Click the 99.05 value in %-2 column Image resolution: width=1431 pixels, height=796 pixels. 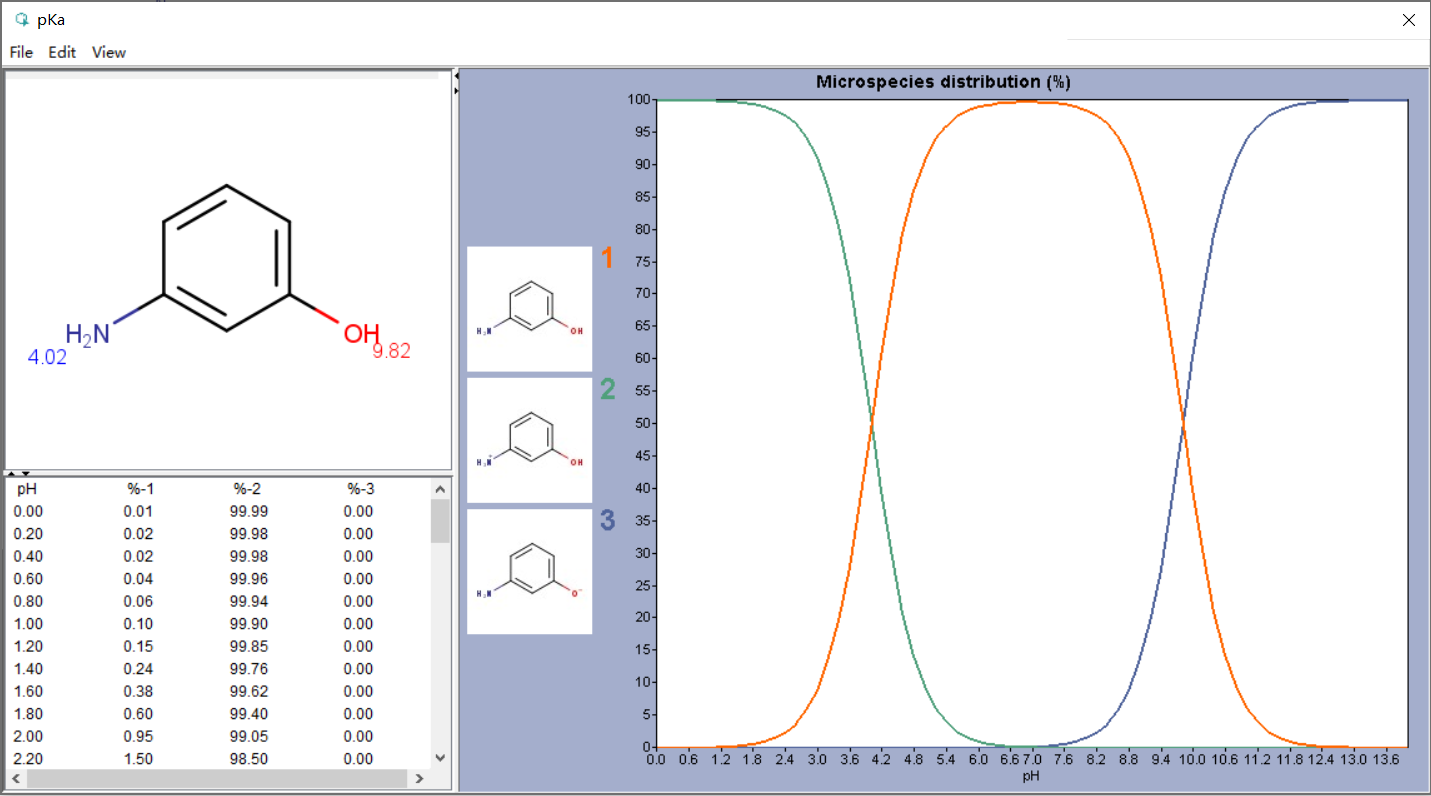coord(249,736)
